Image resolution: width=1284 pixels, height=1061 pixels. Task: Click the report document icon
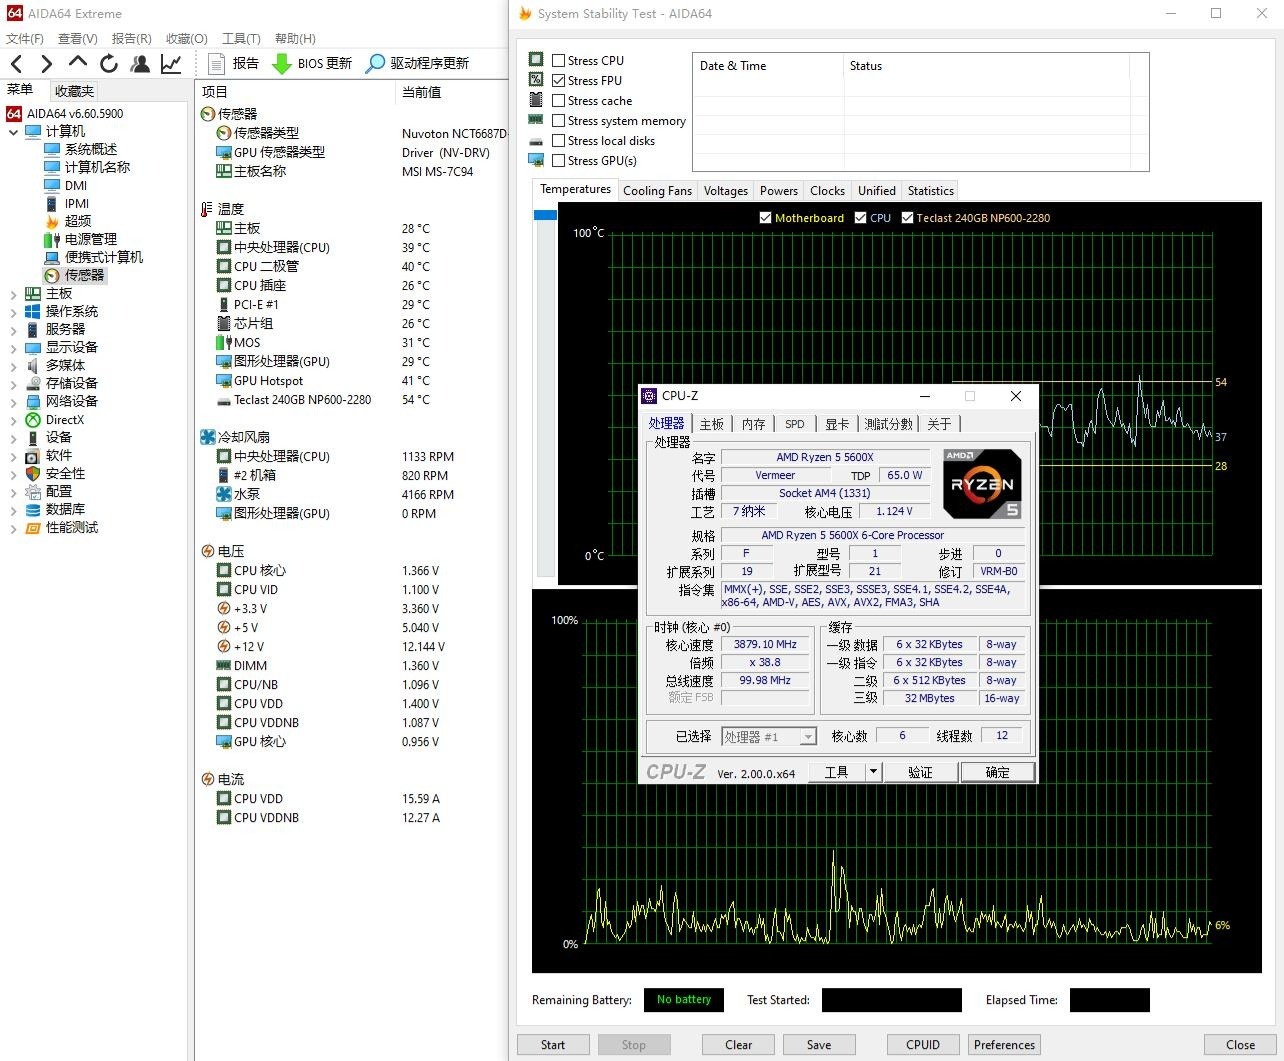(216, 63)
